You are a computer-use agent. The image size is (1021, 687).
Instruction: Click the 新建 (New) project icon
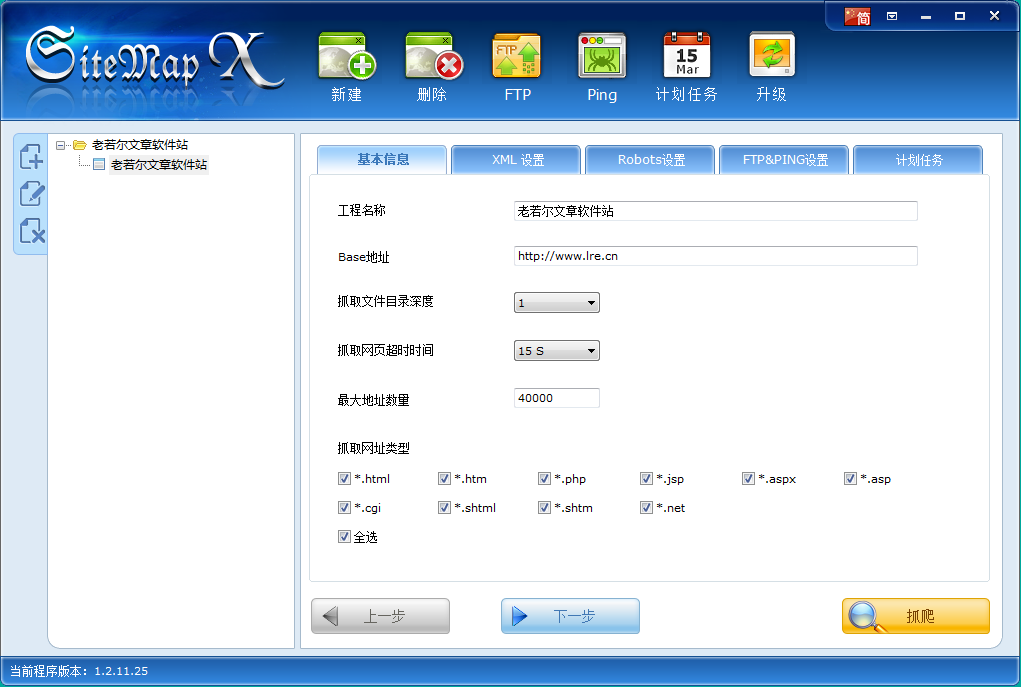[346, 57]
